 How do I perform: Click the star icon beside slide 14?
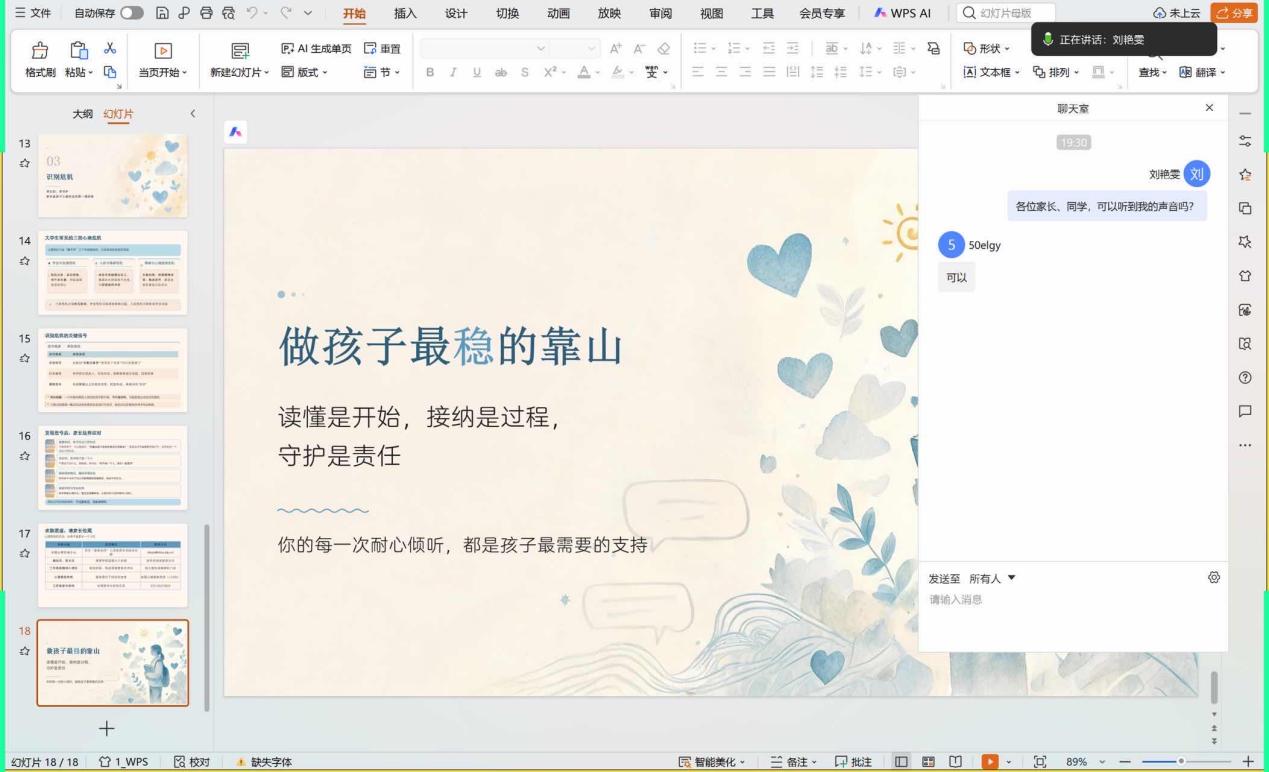tap(24, 261)
